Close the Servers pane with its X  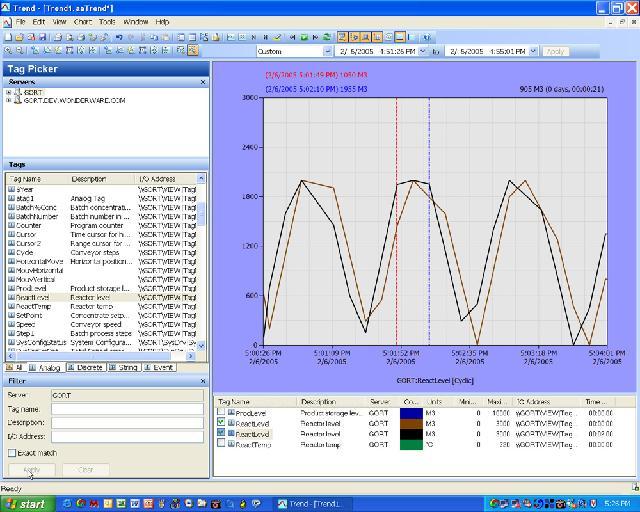[x=203, y=82]
